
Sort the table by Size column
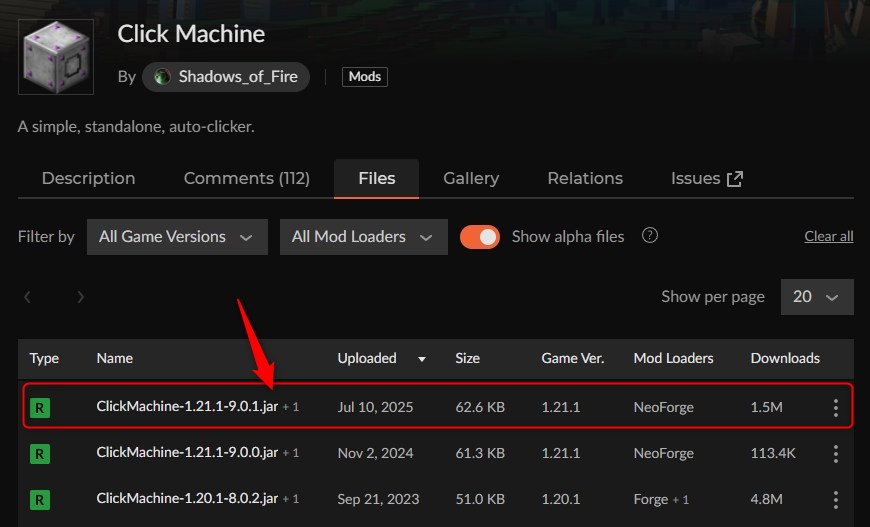pos(467,358)
